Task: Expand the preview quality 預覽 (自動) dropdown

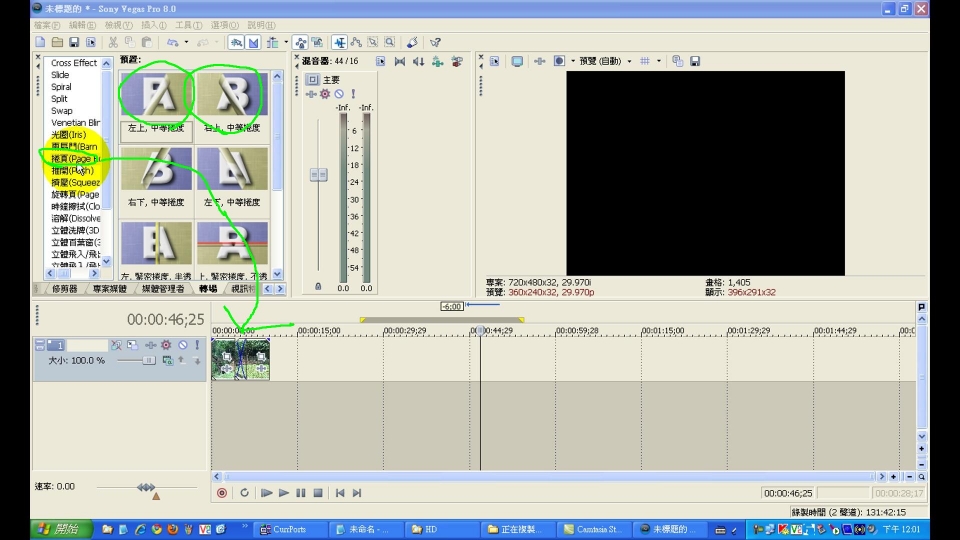Action: tap(605, 61)
